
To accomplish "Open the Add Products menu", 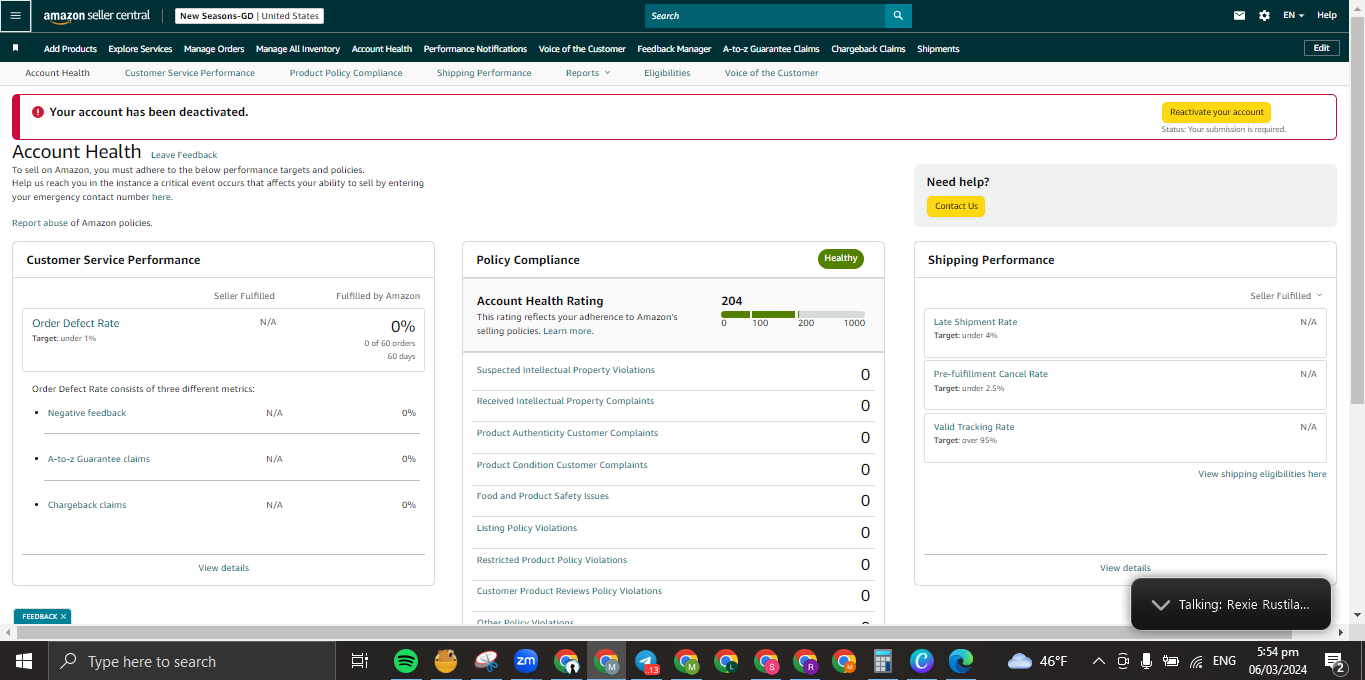I will click(x=70, y=49).
